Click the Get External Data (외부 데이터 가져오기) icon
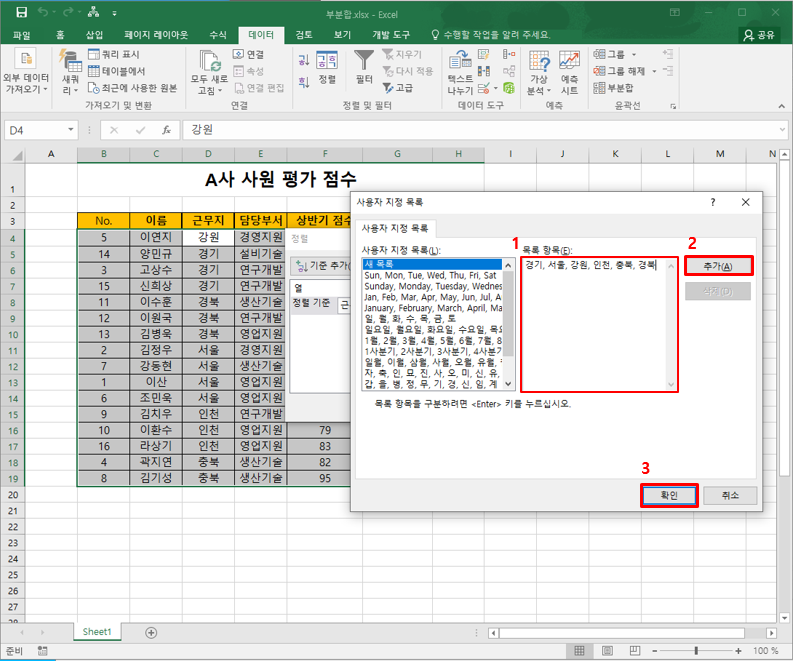The height and width of the screenshot is (661, 793). [x=26, y=59]
